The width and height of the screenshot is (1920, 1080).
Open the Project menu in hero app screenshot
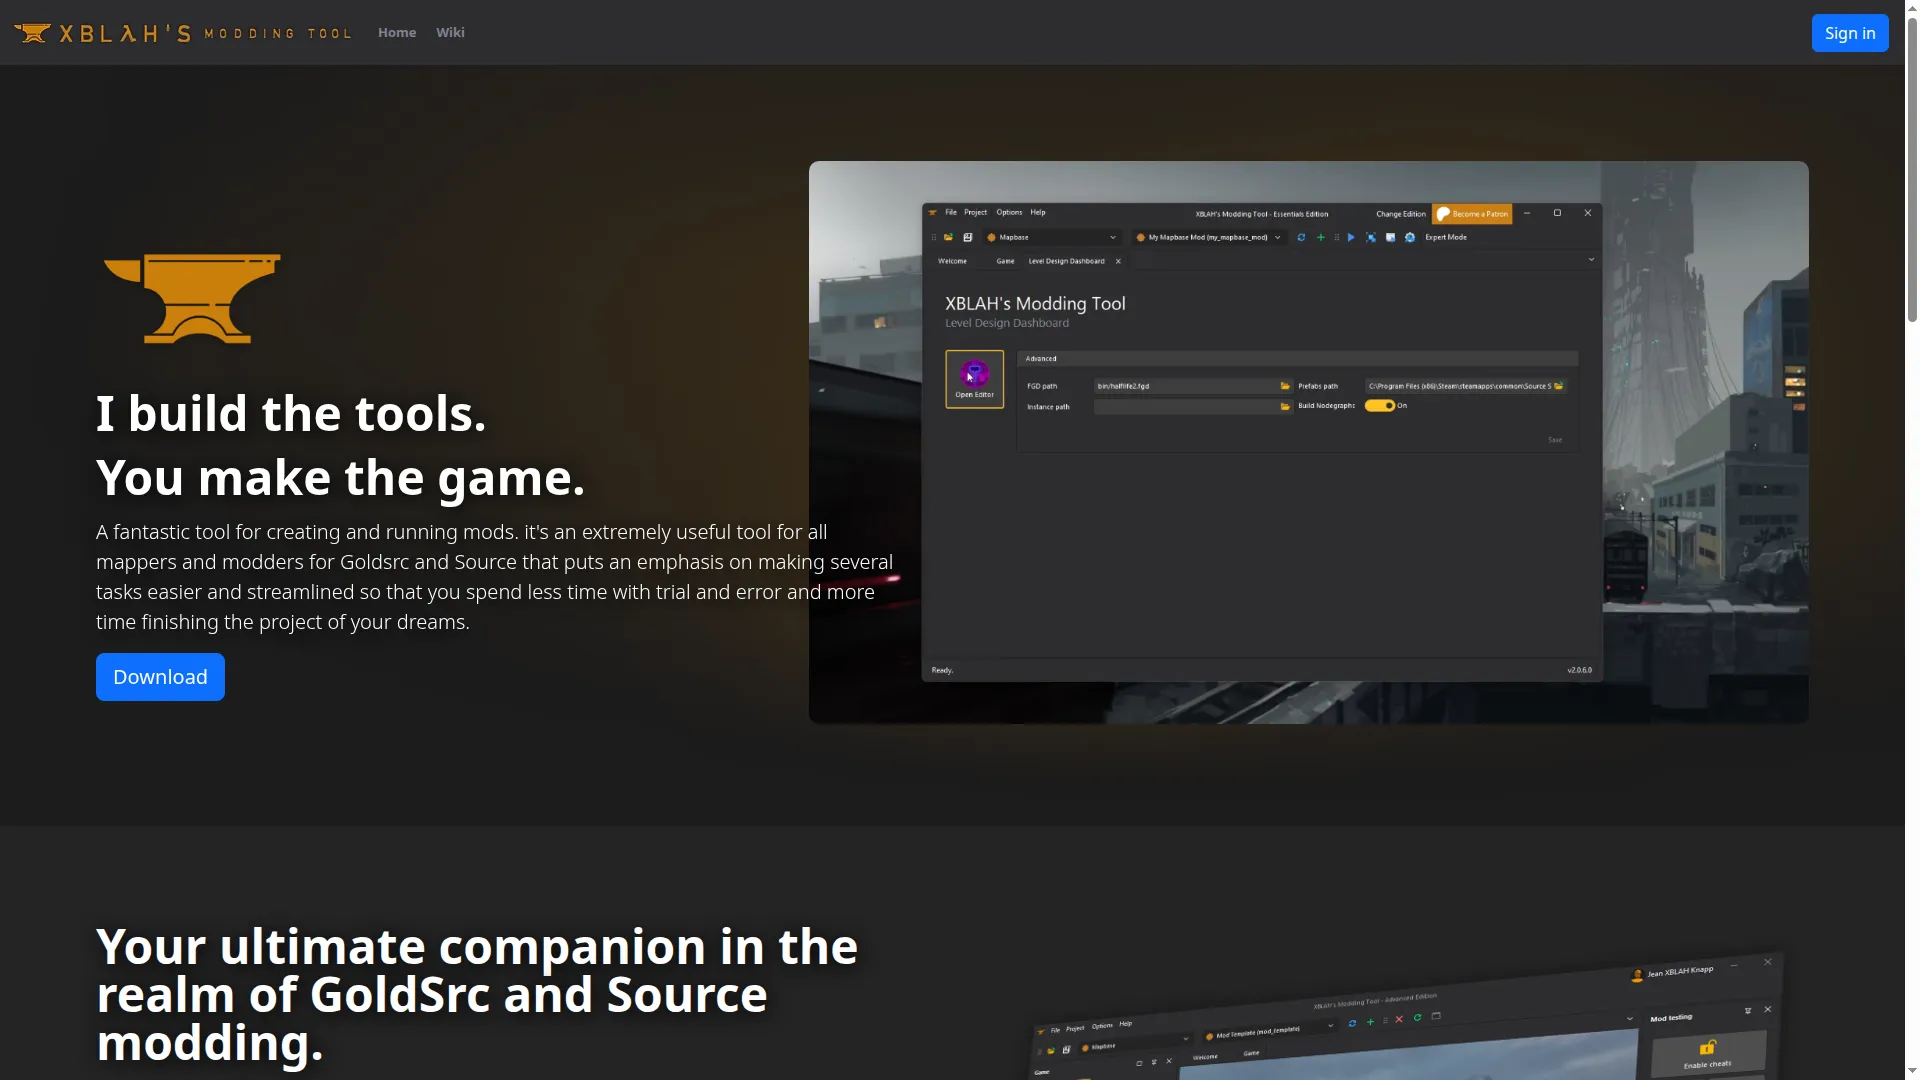pyautogui.click(x=975, y=212)
